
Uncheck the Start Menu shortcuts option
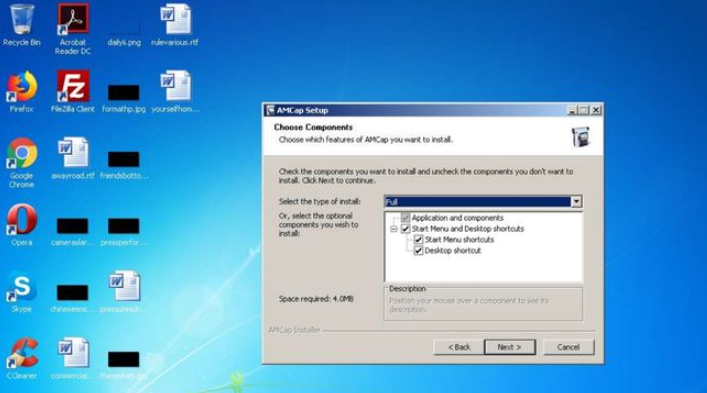point(418,240)
